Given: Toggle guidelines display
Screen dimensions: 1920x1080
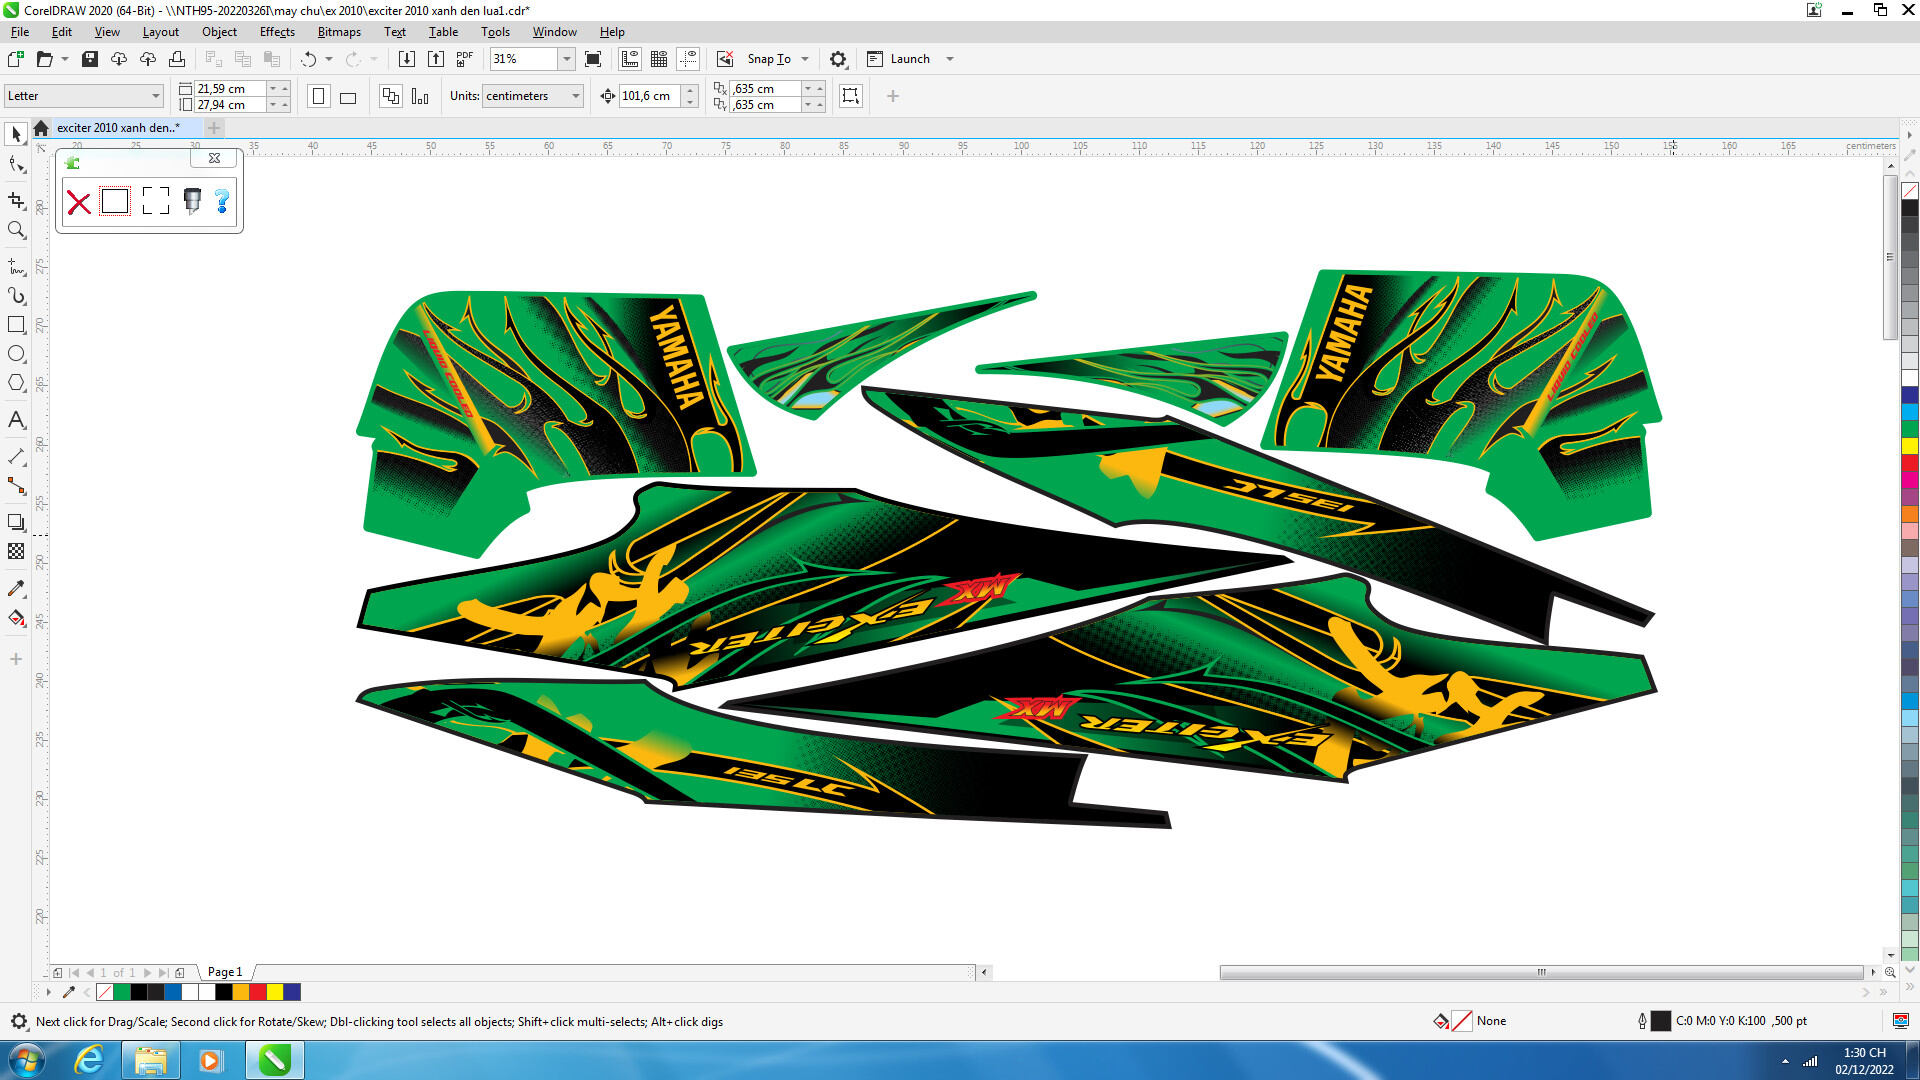Looking at the screenshot, I should tap(688, 59).
